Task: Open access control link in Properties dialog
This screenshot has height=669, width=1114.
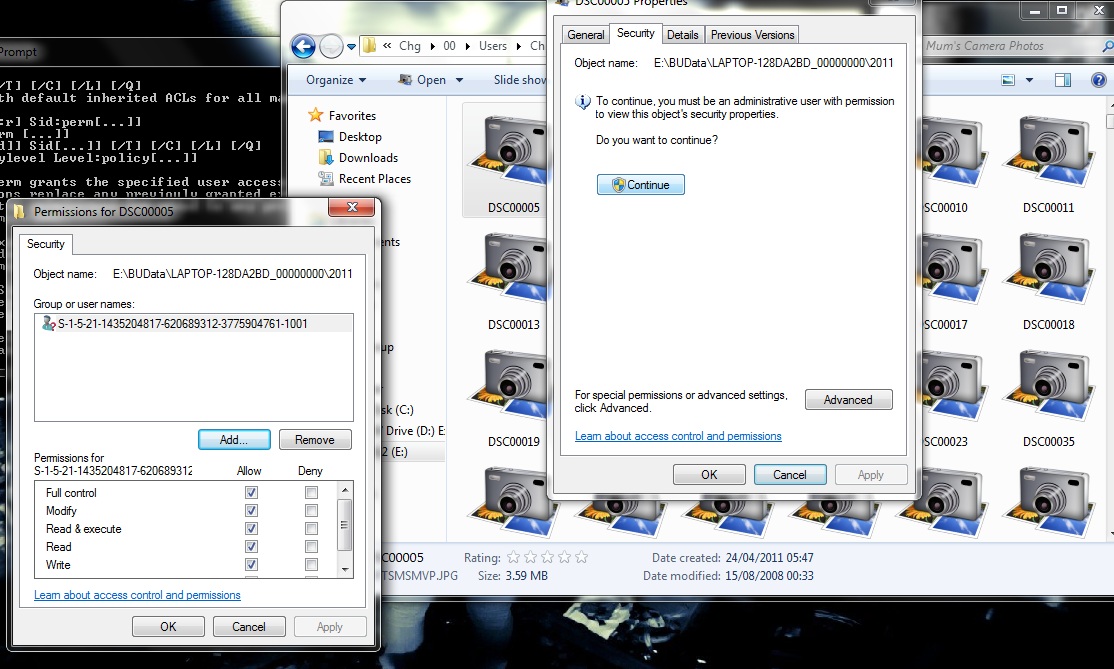Action: (x=678, y=436)
